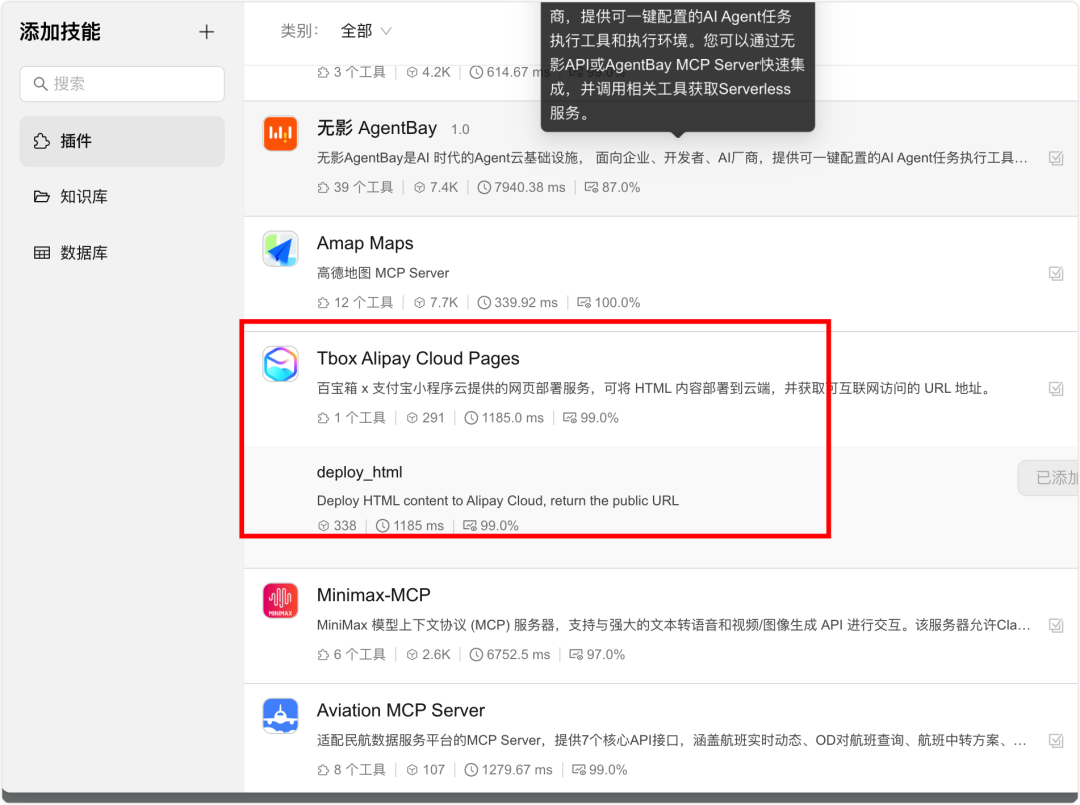Expand the Minimax-MCP plugin title
Viewport: 1080px width, 805px height.
374,595
